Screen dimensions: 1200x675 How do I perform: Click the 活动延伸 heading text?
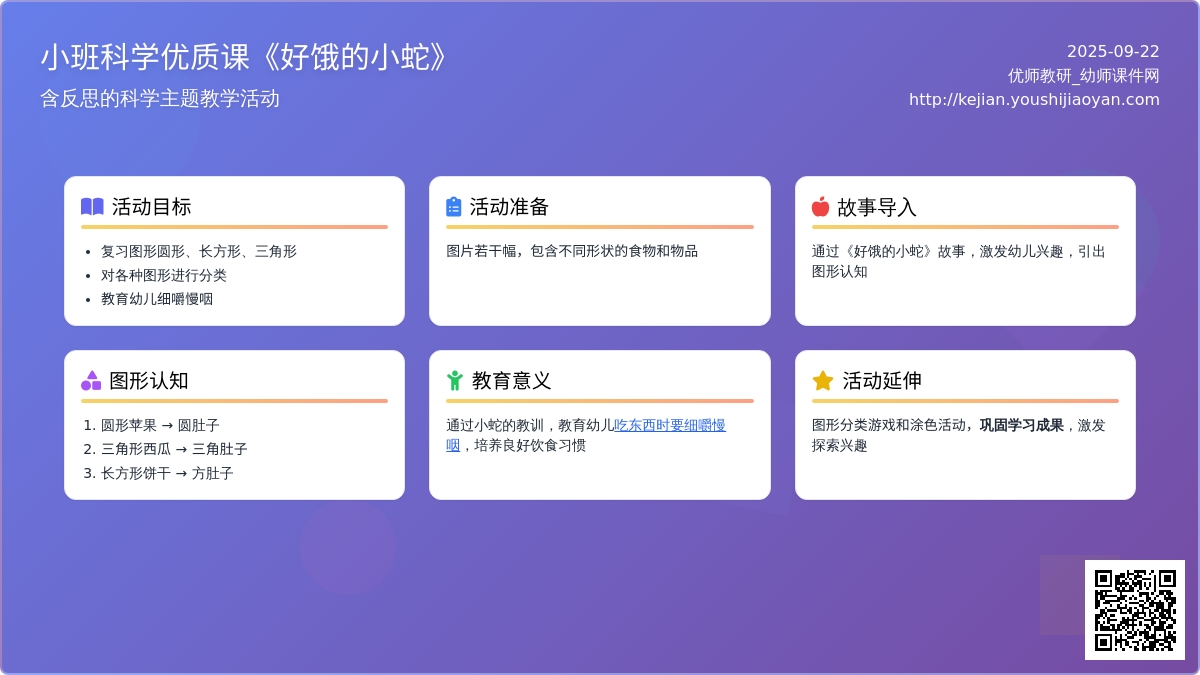point(881,381)
